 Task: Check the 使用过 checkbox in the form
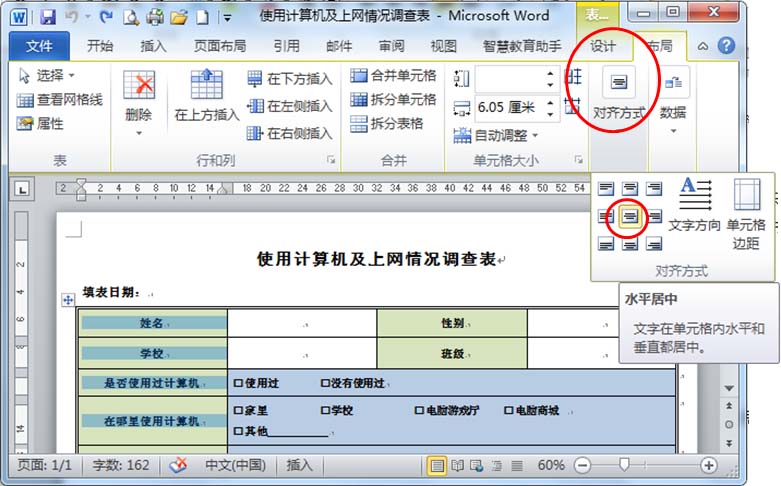point(238,383)
